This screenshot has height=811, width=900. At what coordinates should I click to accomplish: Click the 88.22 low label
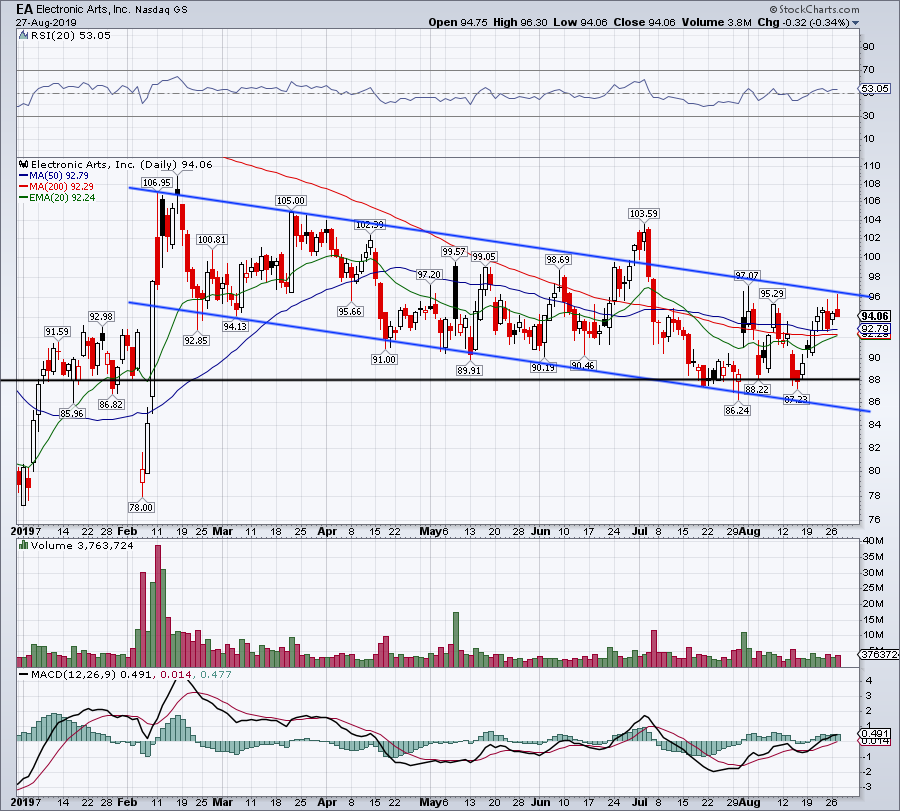(757, 389)
